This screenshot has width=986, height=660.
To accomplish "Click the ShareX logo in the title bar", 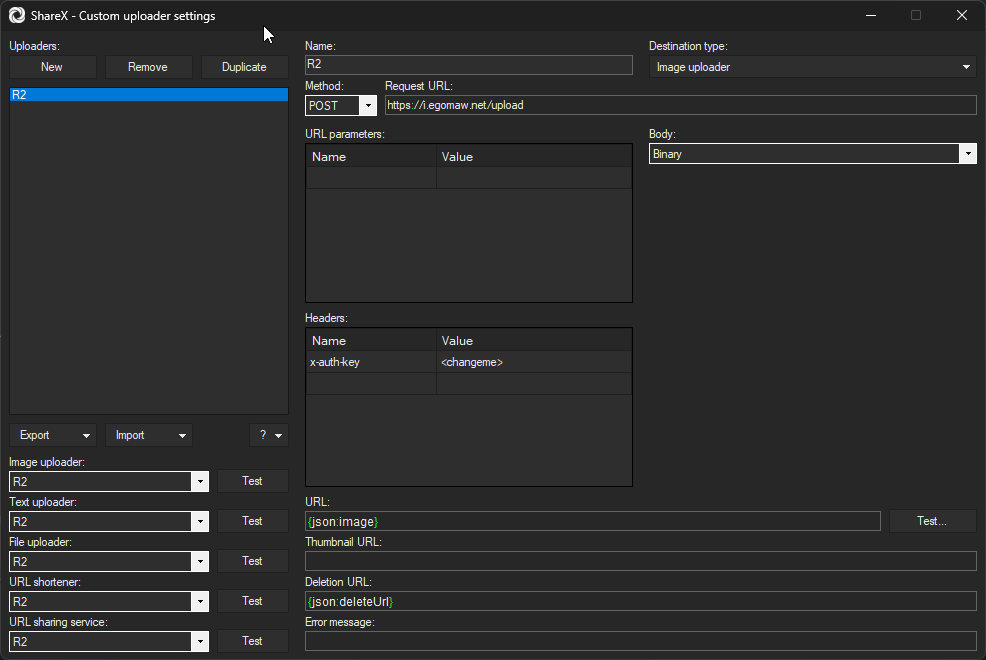I will tap(17, 15).
